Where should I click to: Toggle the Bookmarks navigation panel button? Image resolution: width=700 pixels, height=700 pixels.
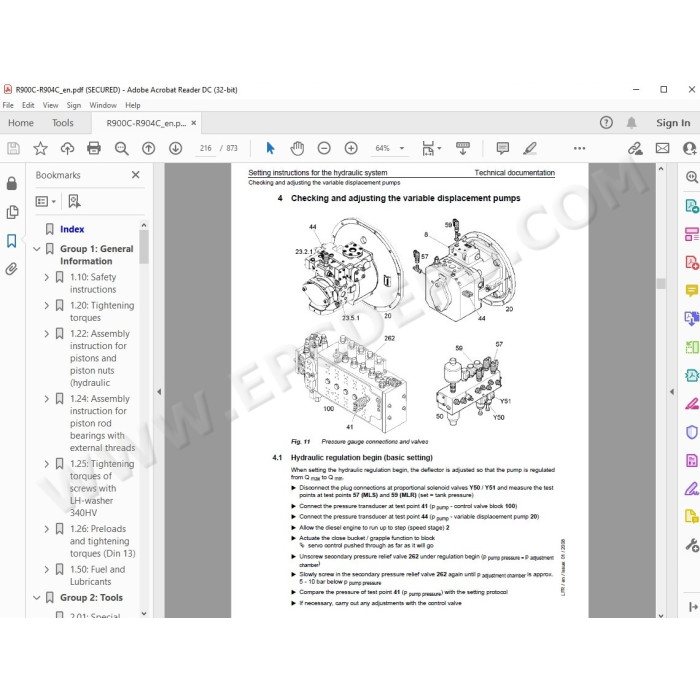click(12, 241)
